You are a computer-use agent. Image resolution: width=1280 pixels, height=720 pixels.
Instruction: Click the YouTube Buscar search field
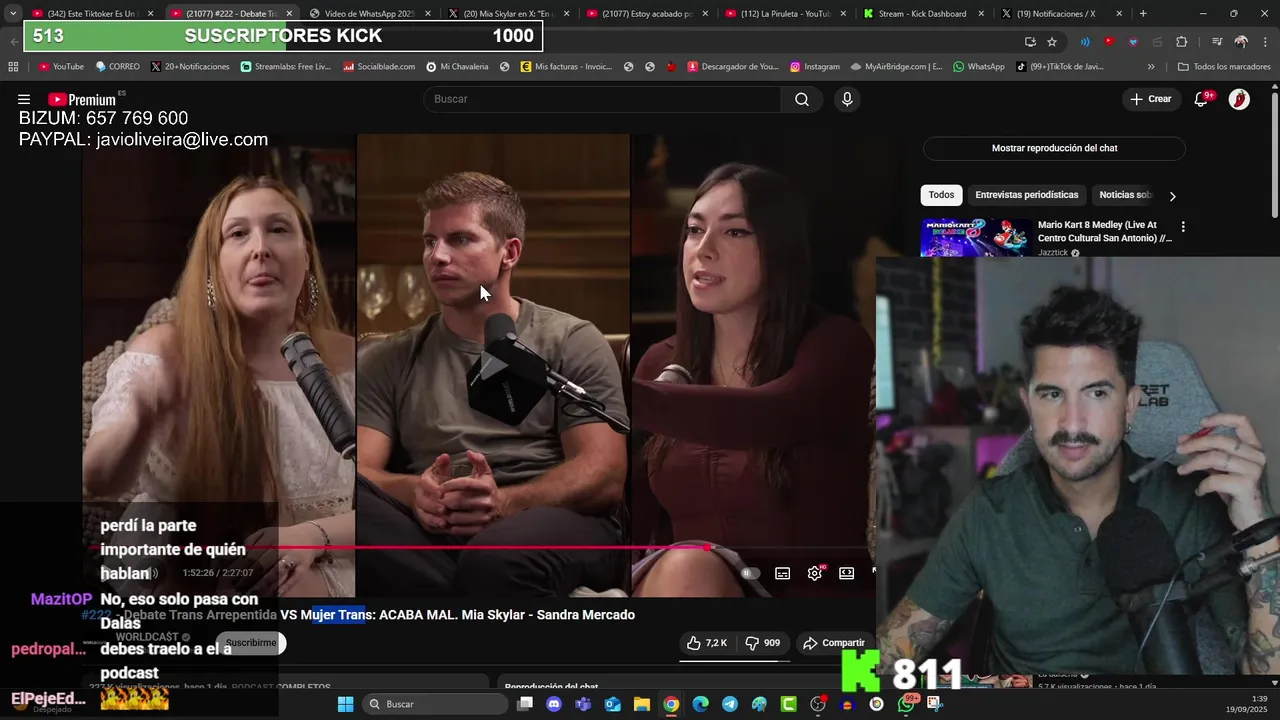coord(602,99)
